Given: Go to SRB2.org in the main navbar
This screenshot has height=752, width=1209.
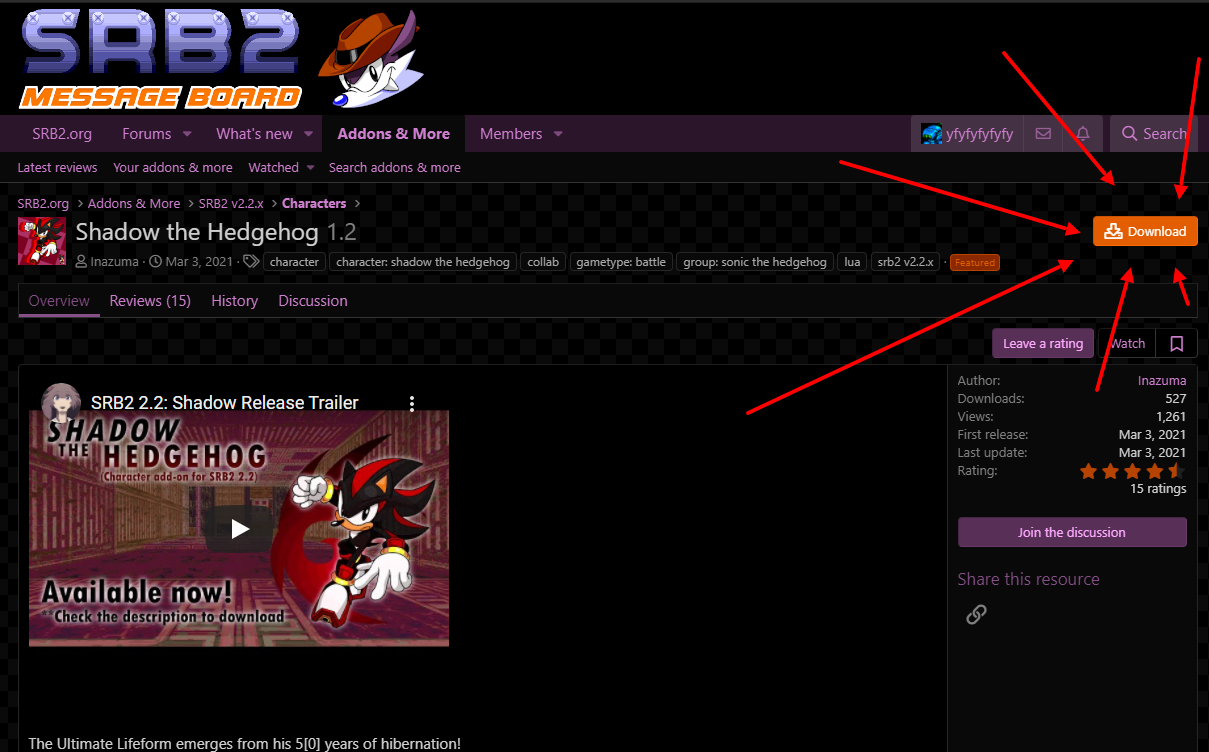Looking at the screenshot, I should click(62, 134).
